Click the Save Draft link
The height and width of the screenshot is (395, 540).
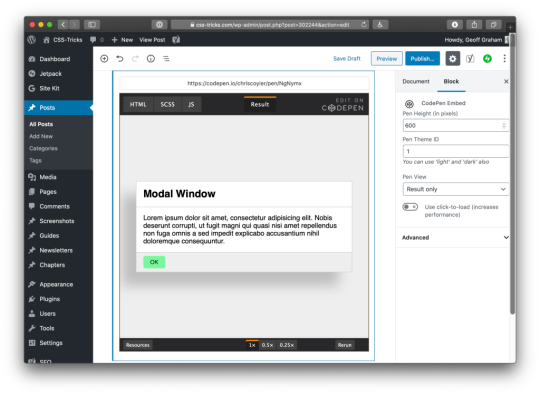coord(347,59)
